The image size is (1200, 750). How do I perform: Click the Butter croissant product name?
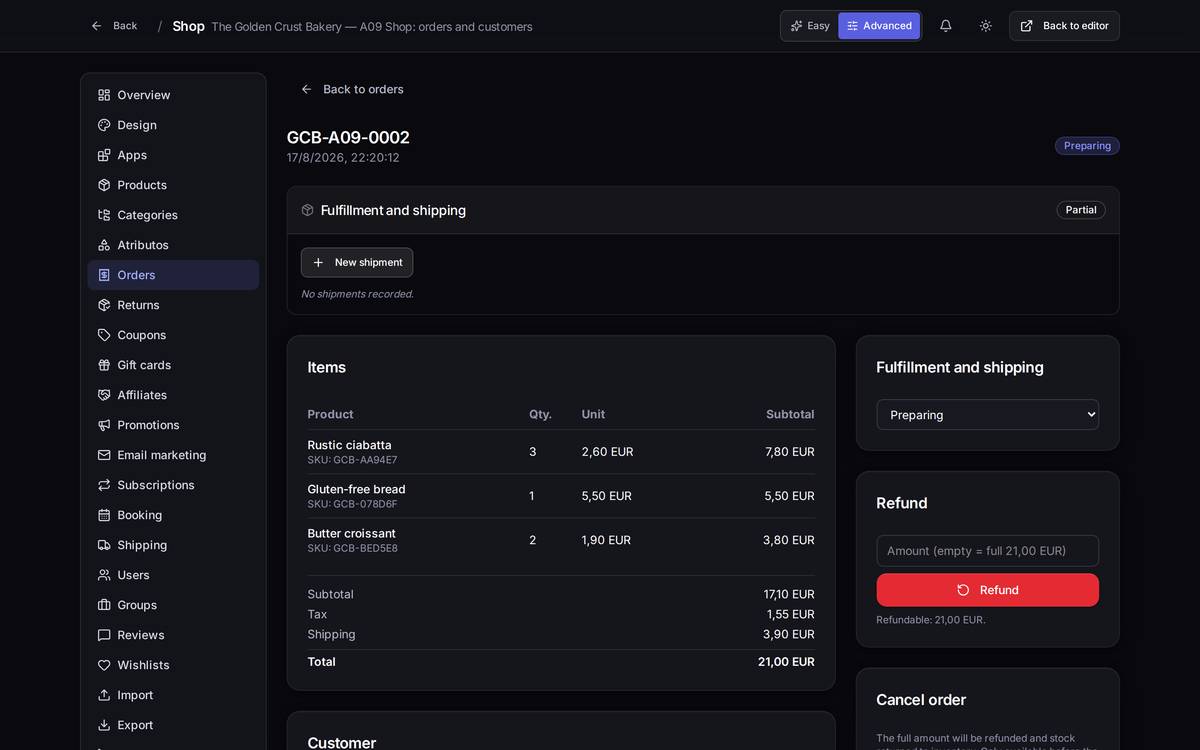point(352,533)
